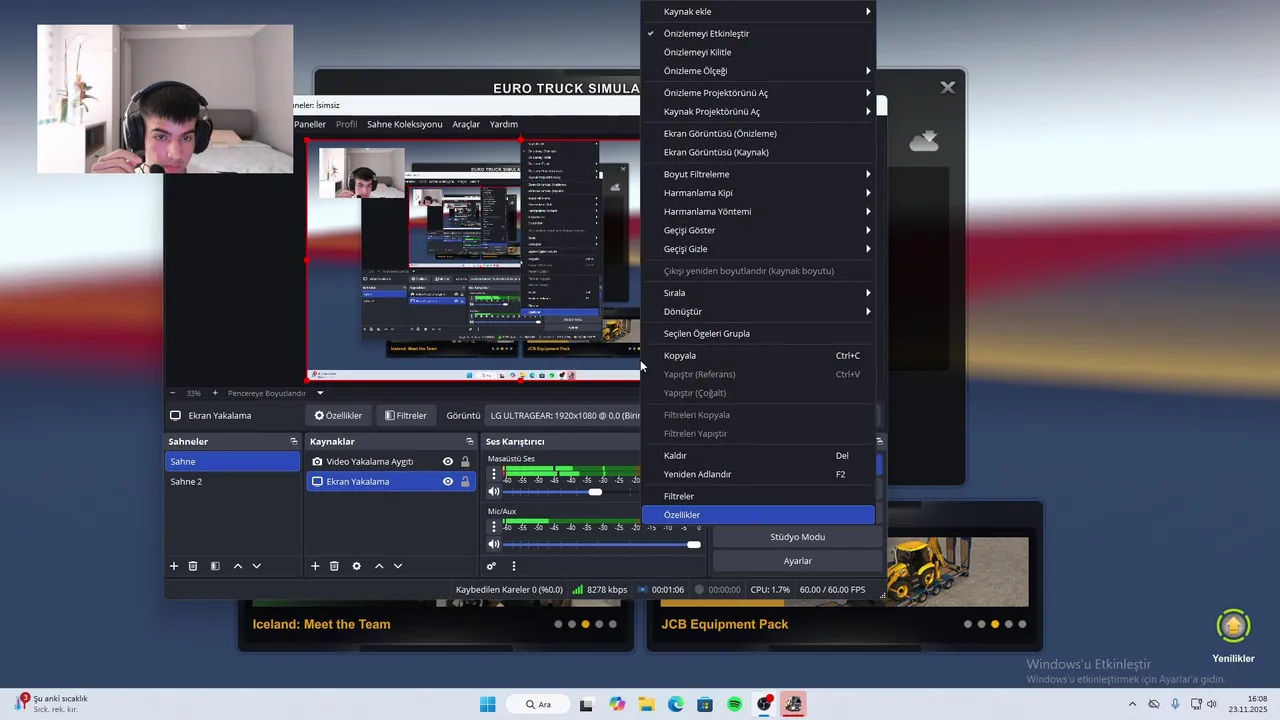Move source down arrow in Kaynaklar panel
The height and width of the screenshot is (720, 1280).
pos(398,566)
